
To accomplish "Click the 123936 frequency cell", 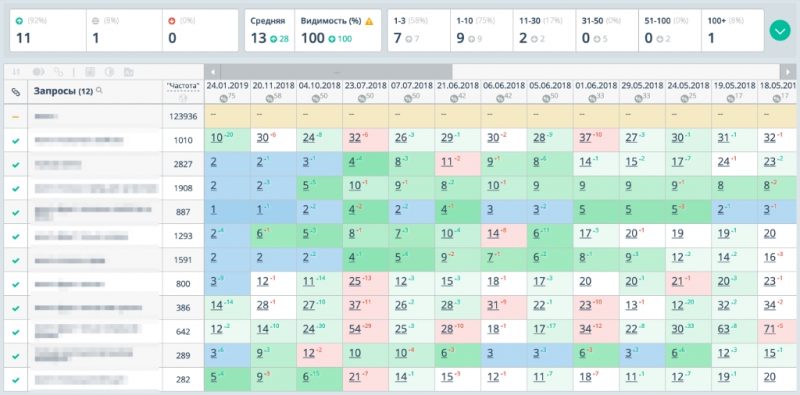I will 183,116.
